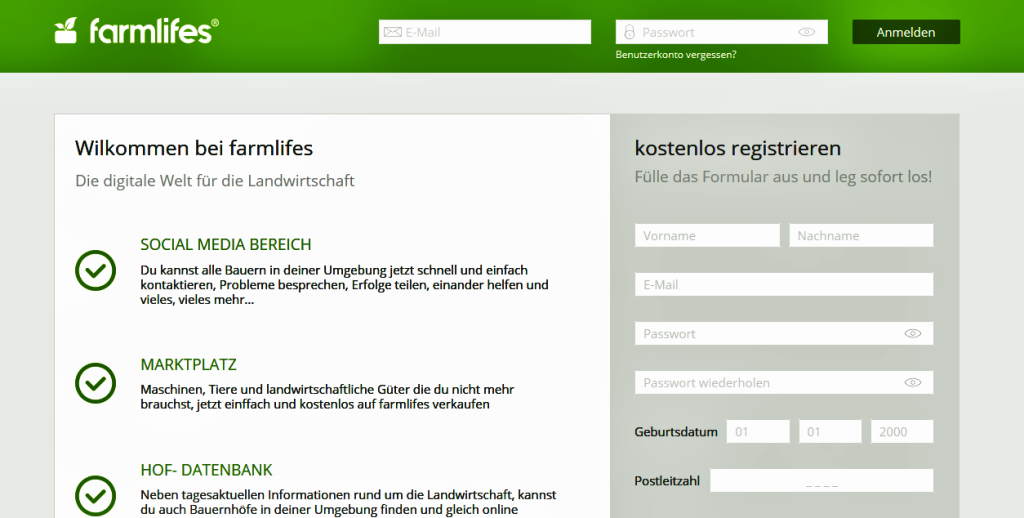The width and height of the screenshot is (1024, 518).
Task: Select the Geburtsdatum year field showing 2000
Action: point(902,432)
